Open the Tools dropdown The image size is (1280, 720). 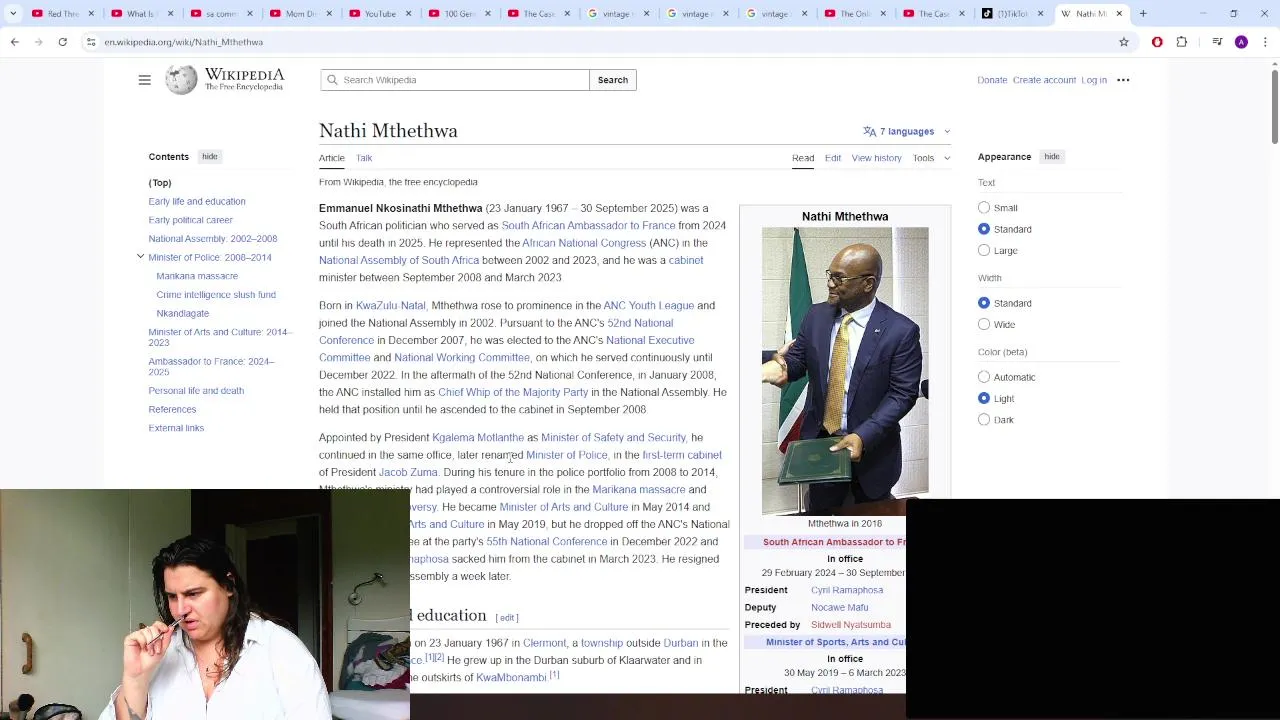[931, 158]
